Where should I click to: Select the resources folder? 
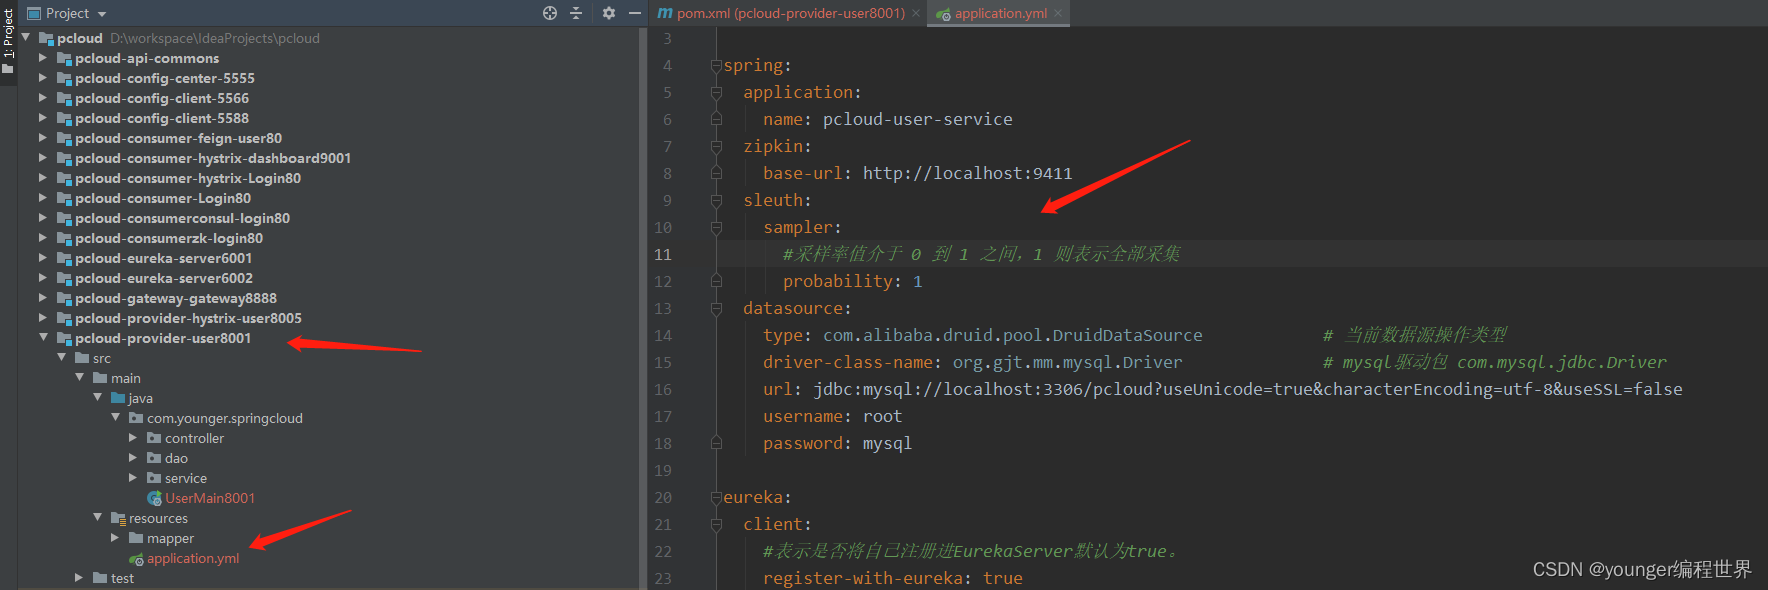click(x=158, y=518)
